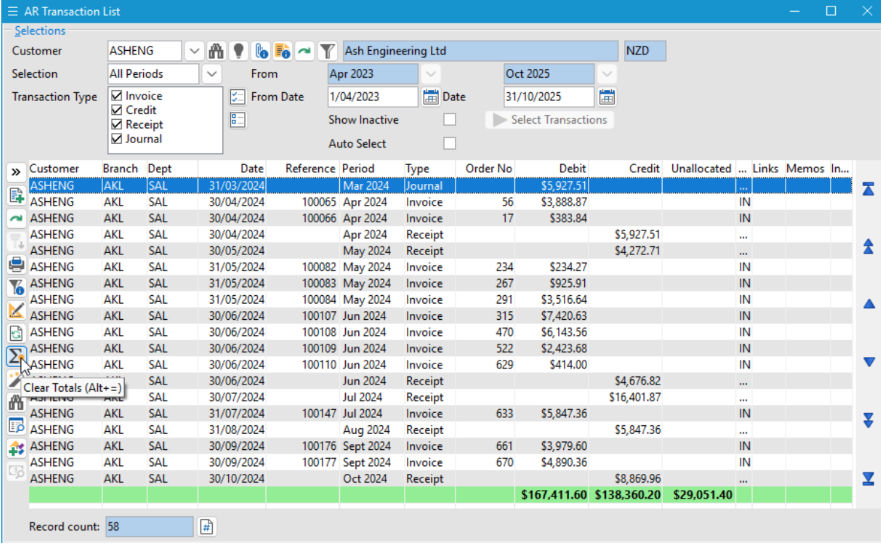Expand the side toolbar double-chevron
Image resolution: width=881 pixels, height=545 pixels.
point(16,172)
